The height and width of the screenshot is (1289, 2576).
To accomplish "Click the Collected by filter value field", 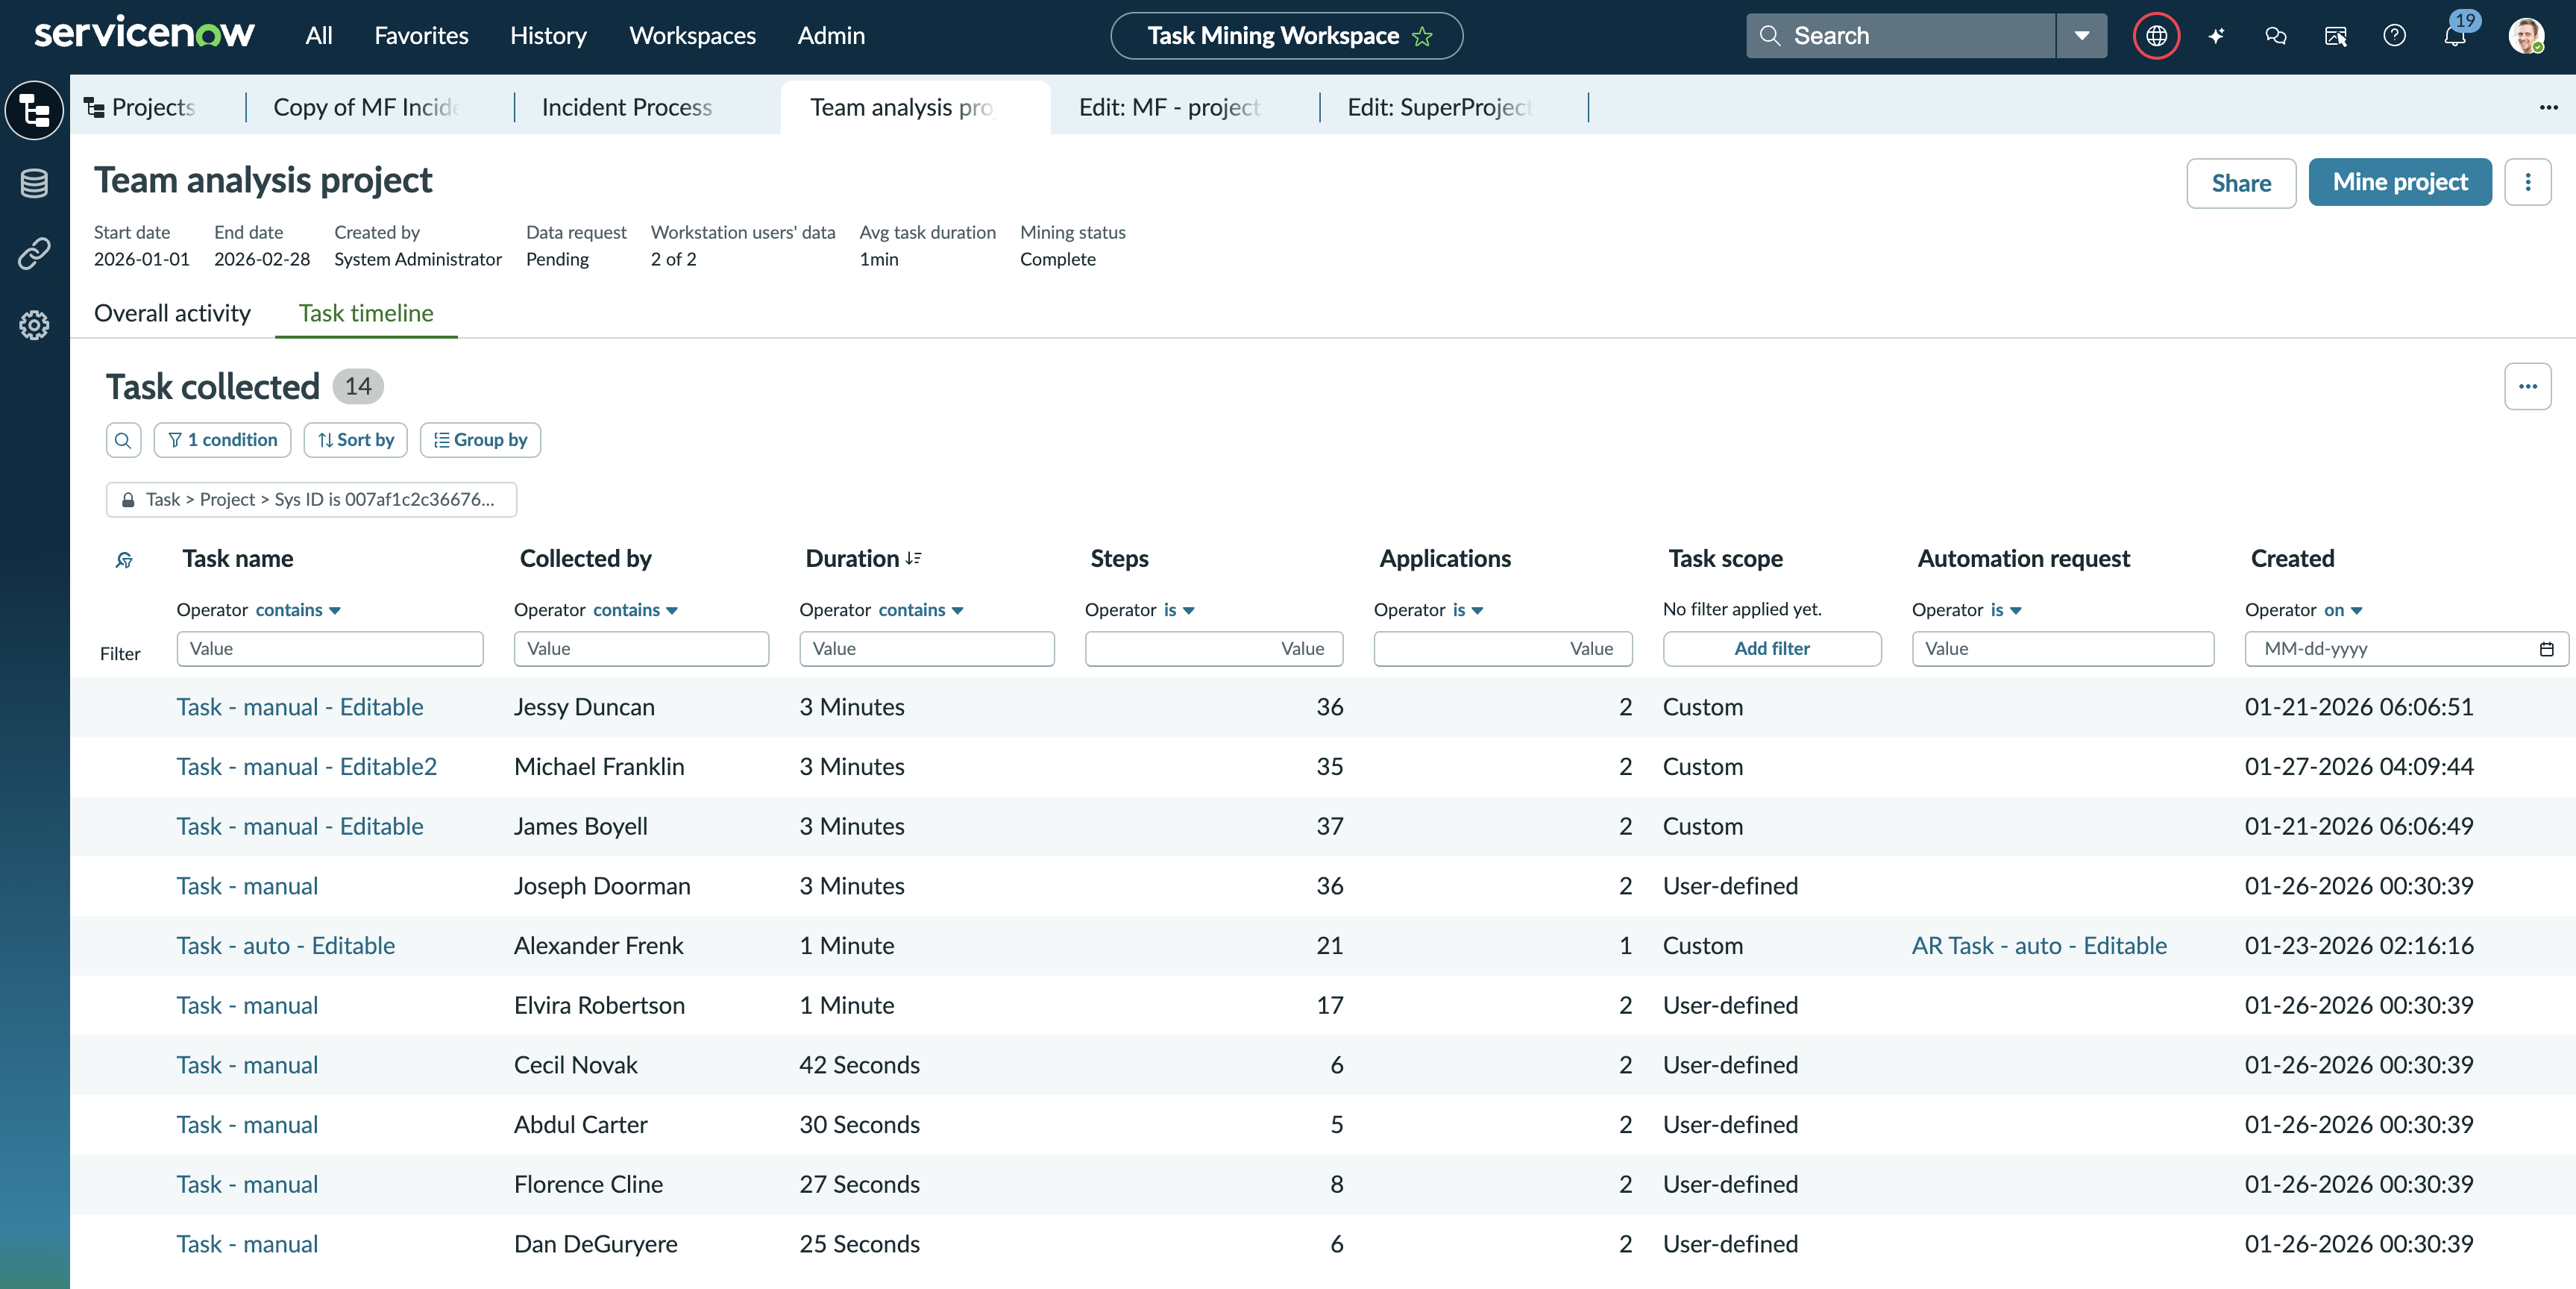I will [x=641, y=649].
